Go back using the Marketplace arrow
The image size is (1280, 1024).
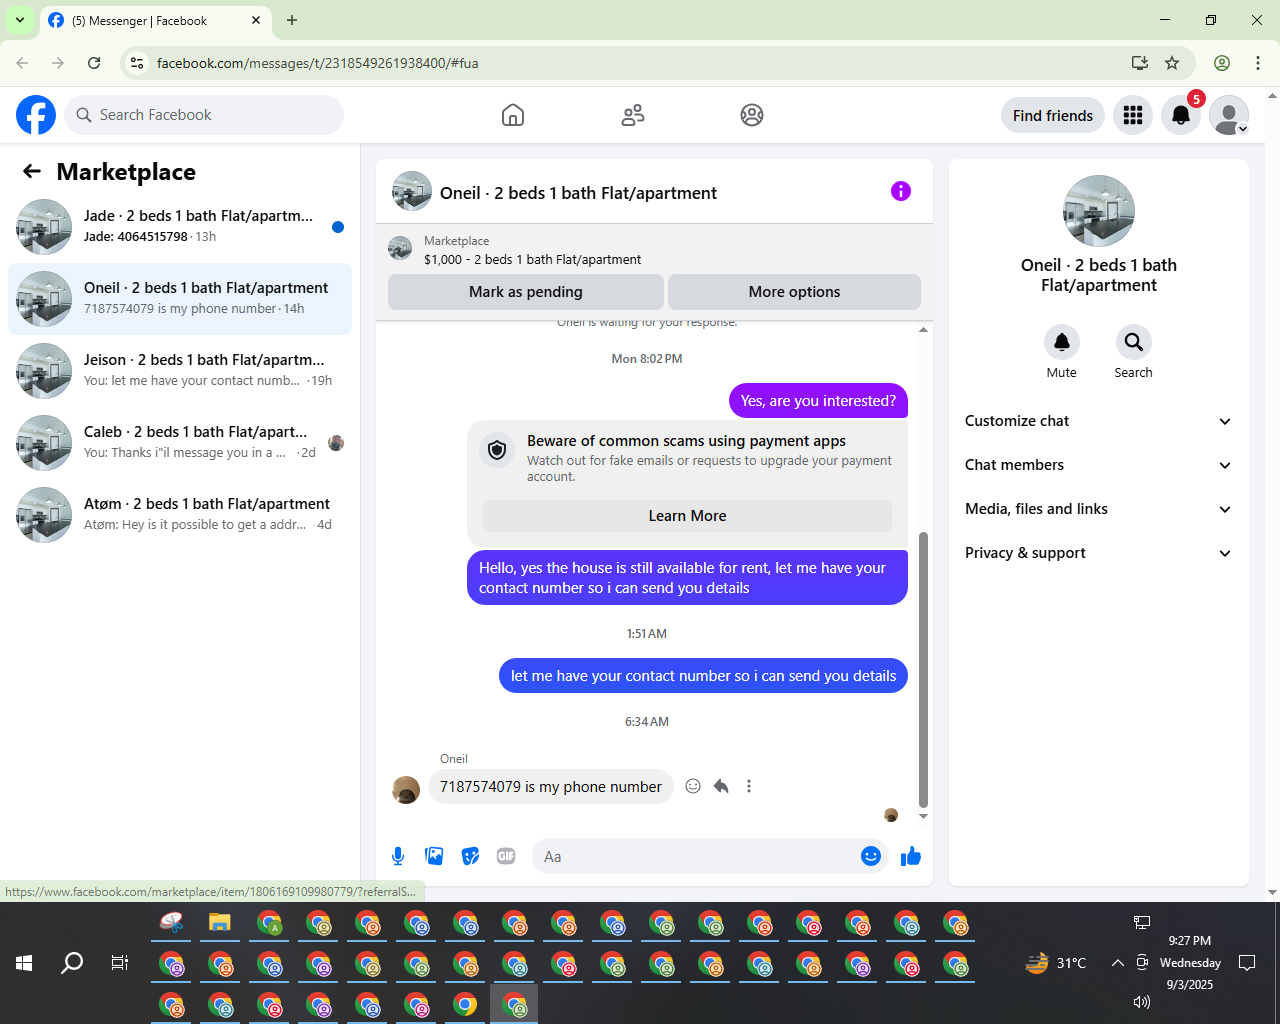click(x=32, y=171)
